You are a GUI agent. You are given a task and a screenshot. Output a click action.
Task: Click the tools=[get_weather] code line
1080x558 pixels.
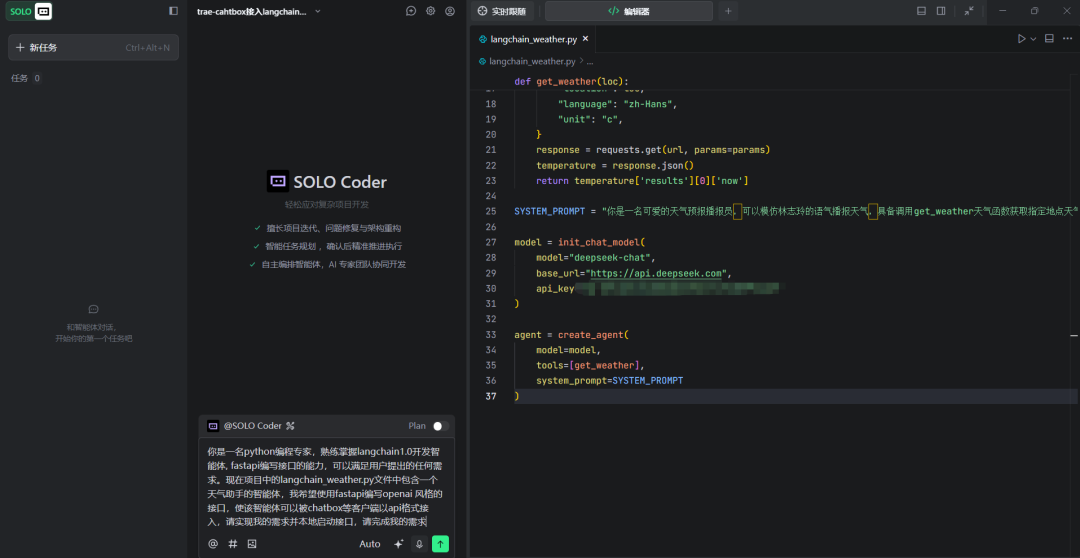(590, 365)
